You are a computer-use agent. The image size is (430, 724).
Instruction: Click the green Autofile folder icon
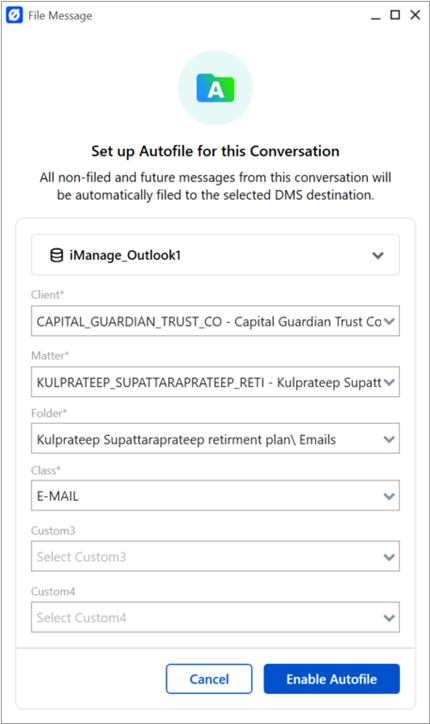pyautogui.click(x=215, y=88)
